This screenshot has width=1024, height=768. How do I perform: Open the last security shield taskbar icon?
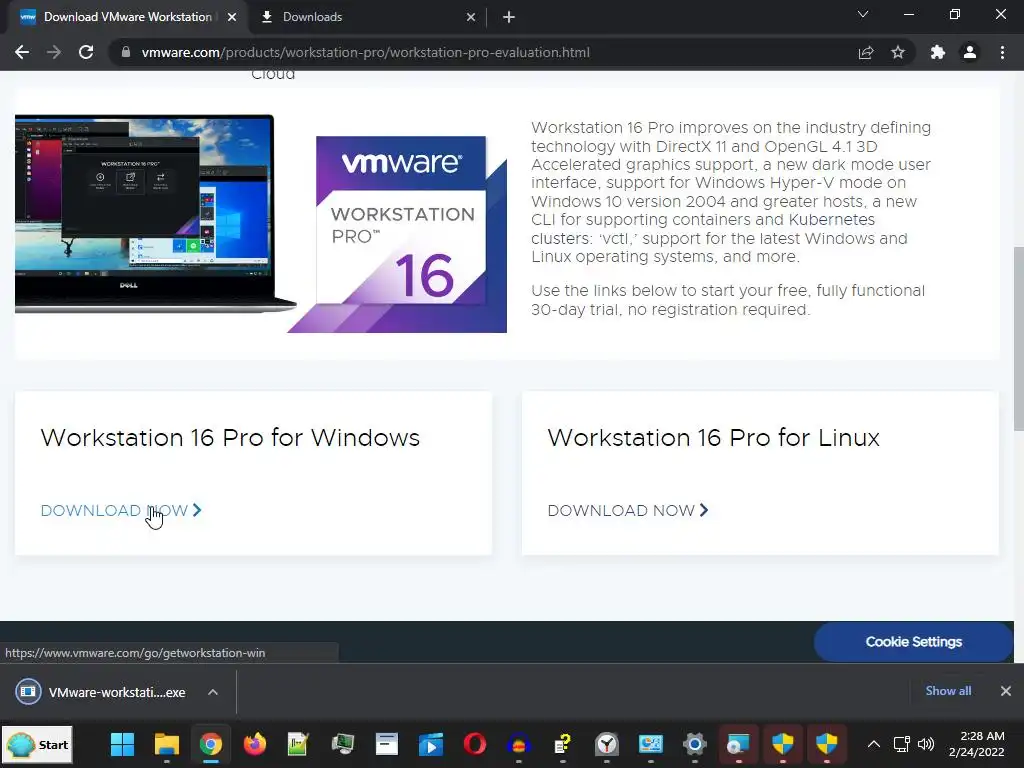pyautogui.click(x=827, y=744)
